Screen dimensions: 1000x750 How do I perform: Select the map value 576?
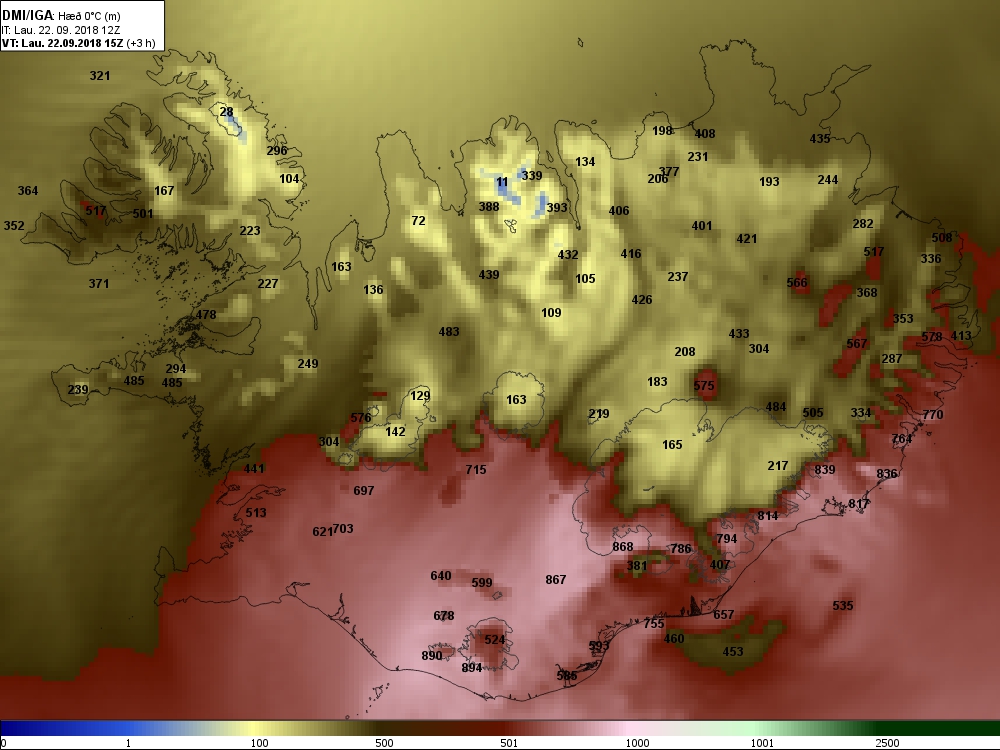361,418
